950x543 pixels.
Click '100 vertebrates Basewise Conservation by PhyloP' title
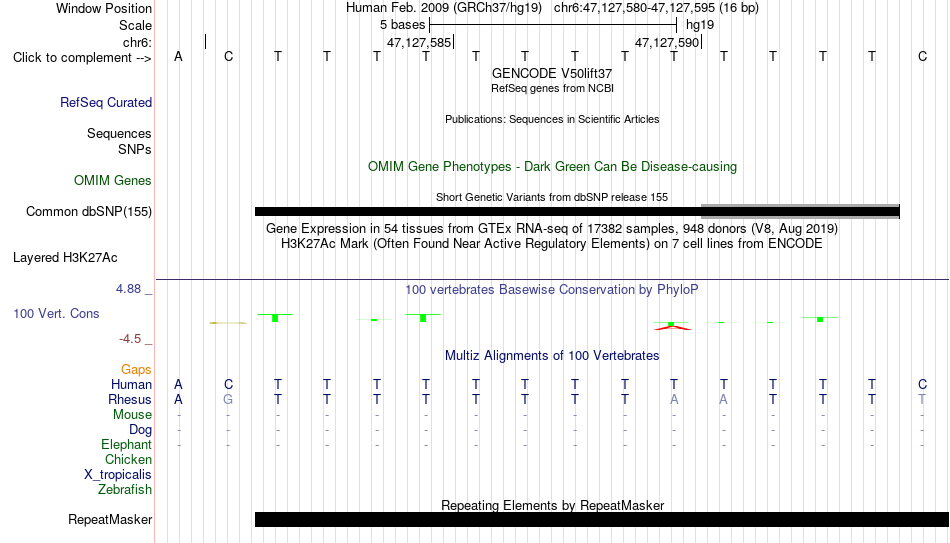pyautogui.click(x=552, y=290)
